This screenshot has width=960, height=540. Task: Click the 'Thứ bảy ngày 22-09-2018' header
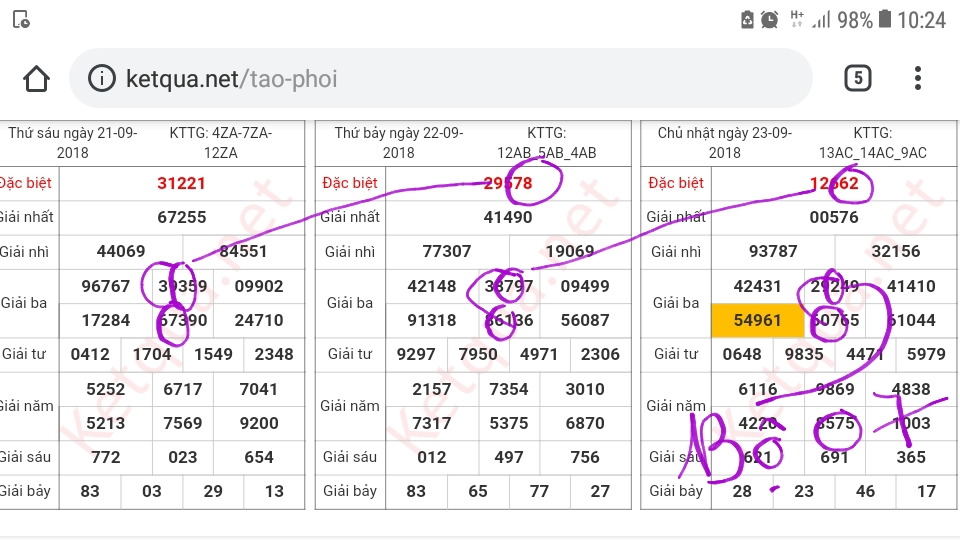398,142
